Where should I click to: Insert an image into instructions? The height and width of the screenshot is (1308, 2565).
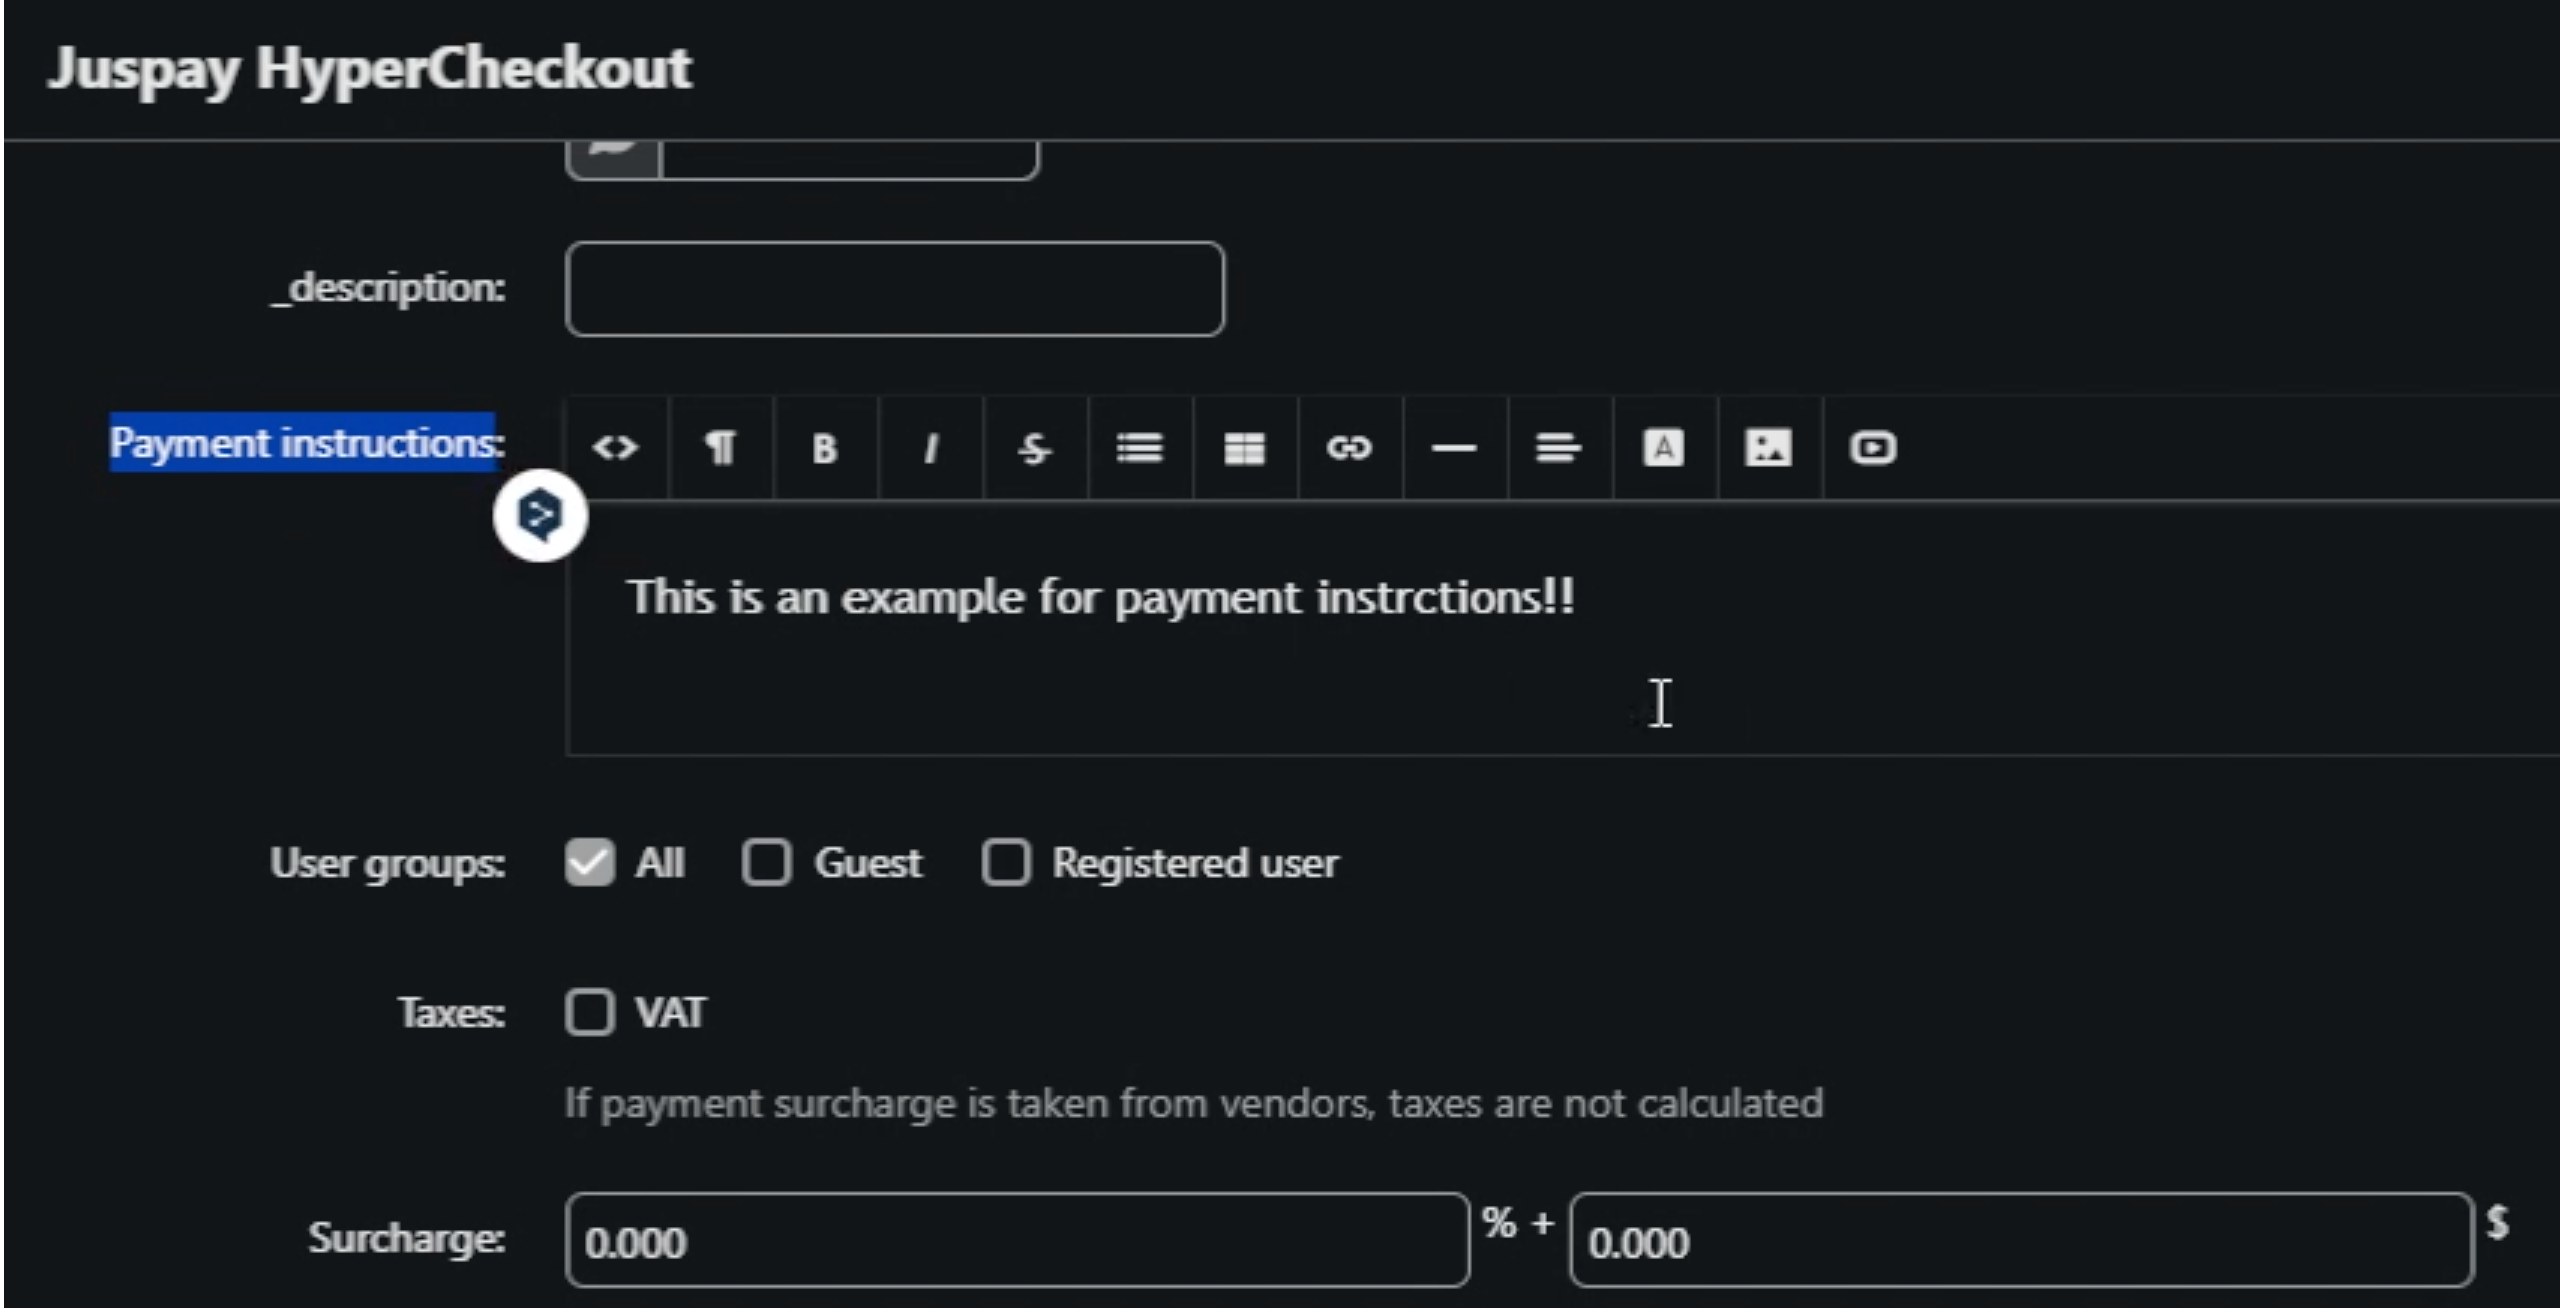[1768, 448]
